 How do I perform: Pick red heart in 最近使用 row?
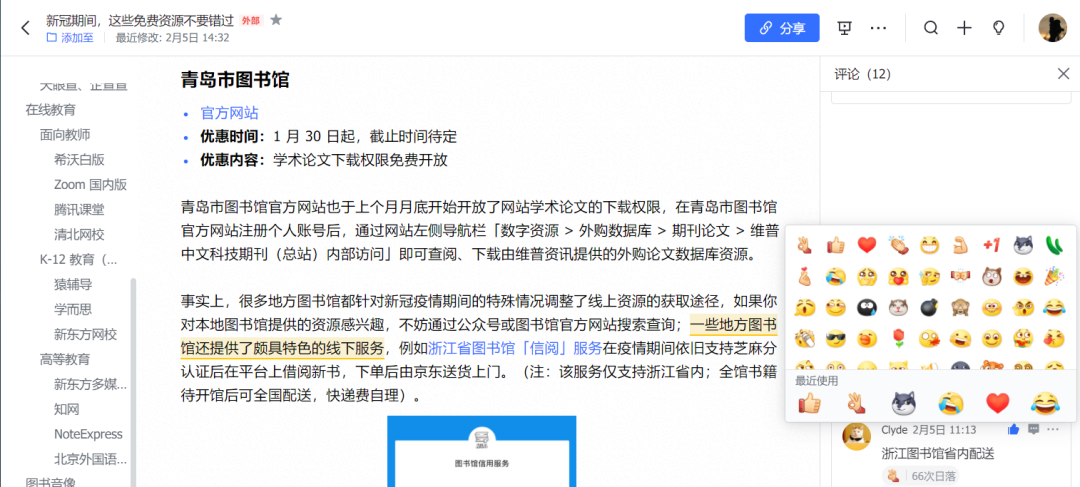point(997,402)
